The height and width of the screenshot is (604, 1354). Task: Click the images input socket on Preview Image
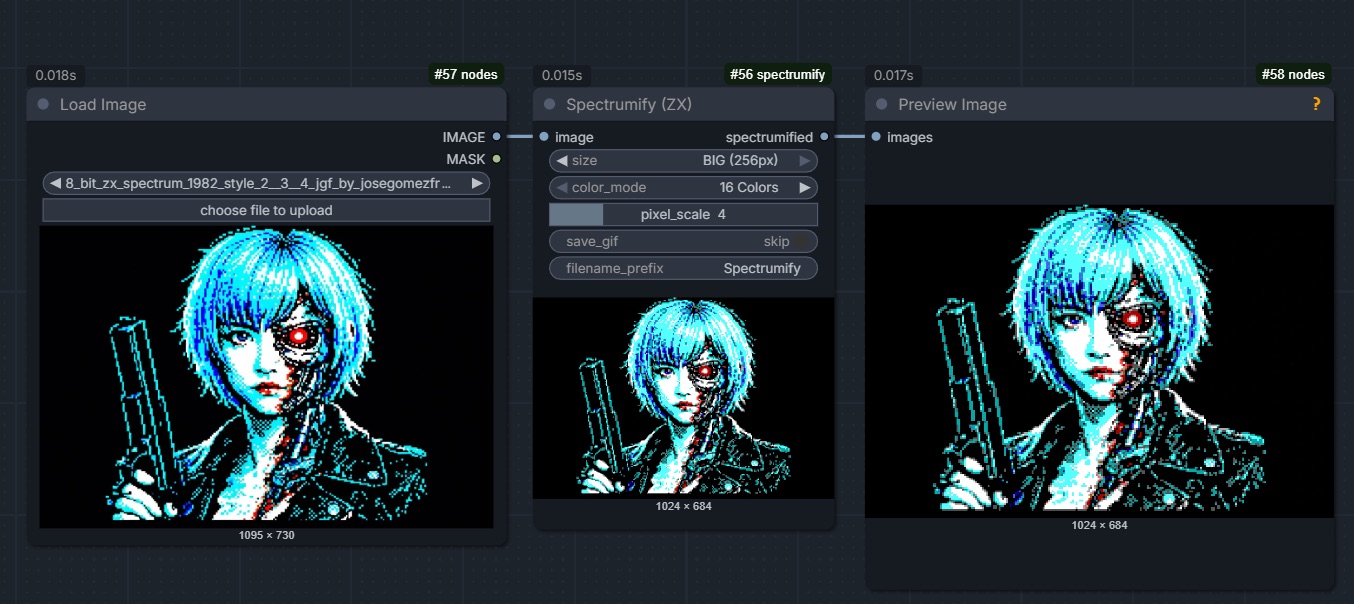pos(876,137)
